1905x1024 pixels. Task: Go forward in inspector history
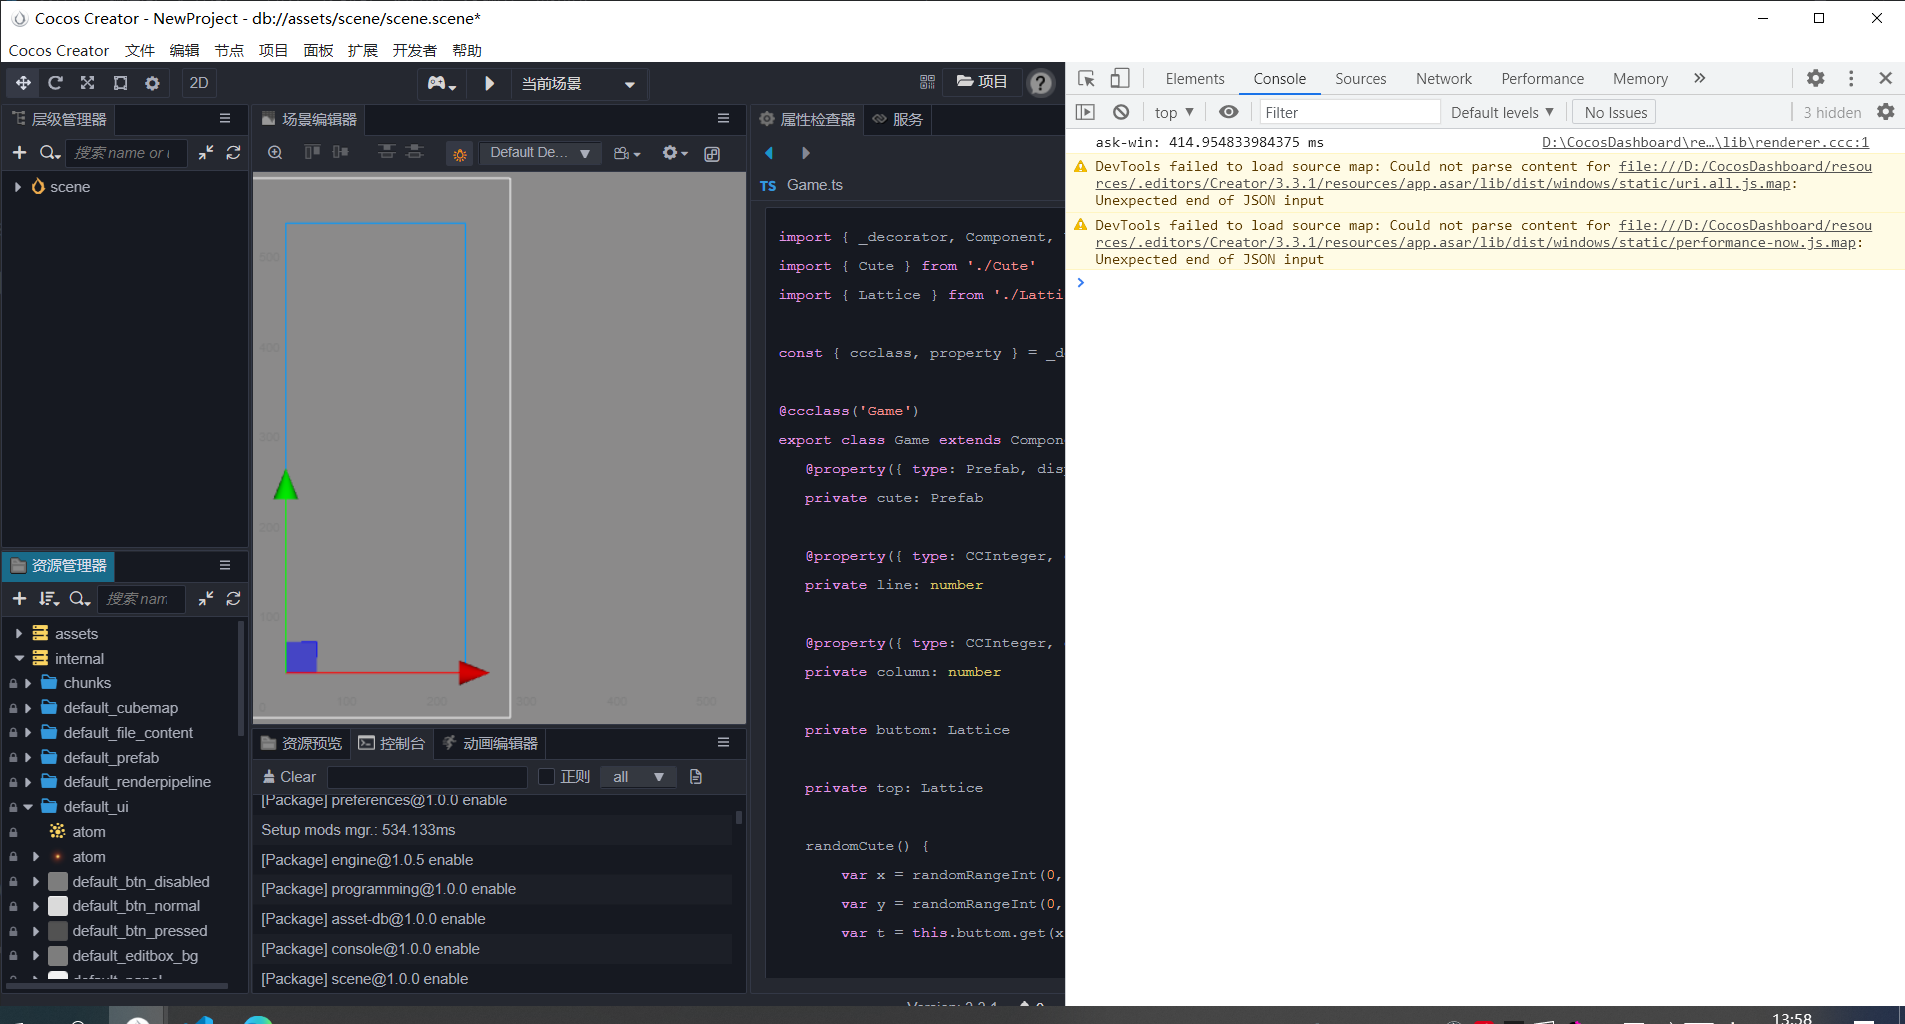pos(806,153)
